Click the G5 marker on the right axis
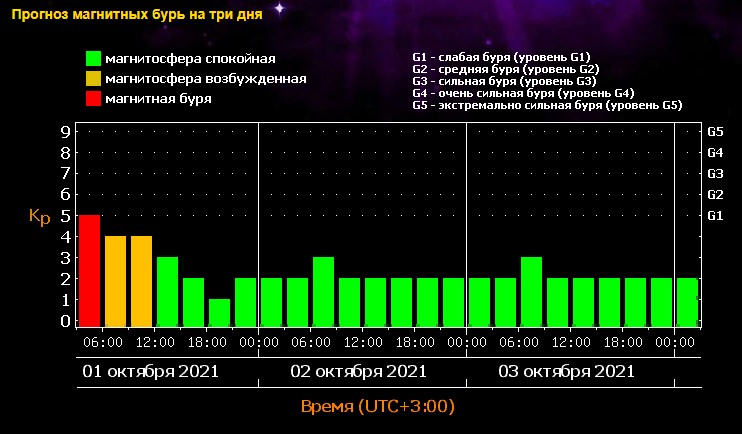The image size is (742, 434). [x=715, y=131]
